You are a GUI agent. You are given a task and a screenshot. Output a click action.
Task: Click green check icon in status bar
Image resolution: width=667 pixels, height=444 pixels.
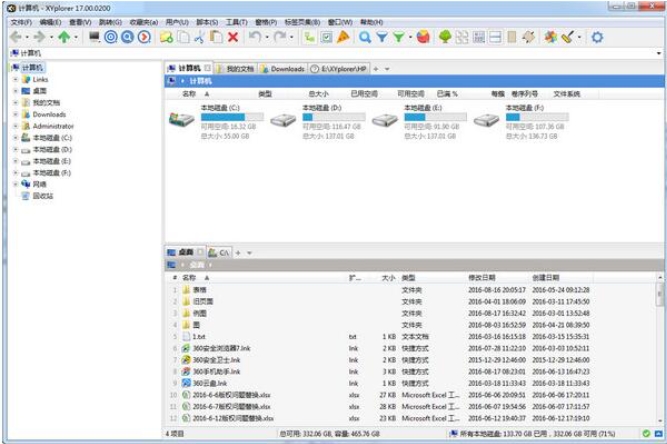pos(646,433)
